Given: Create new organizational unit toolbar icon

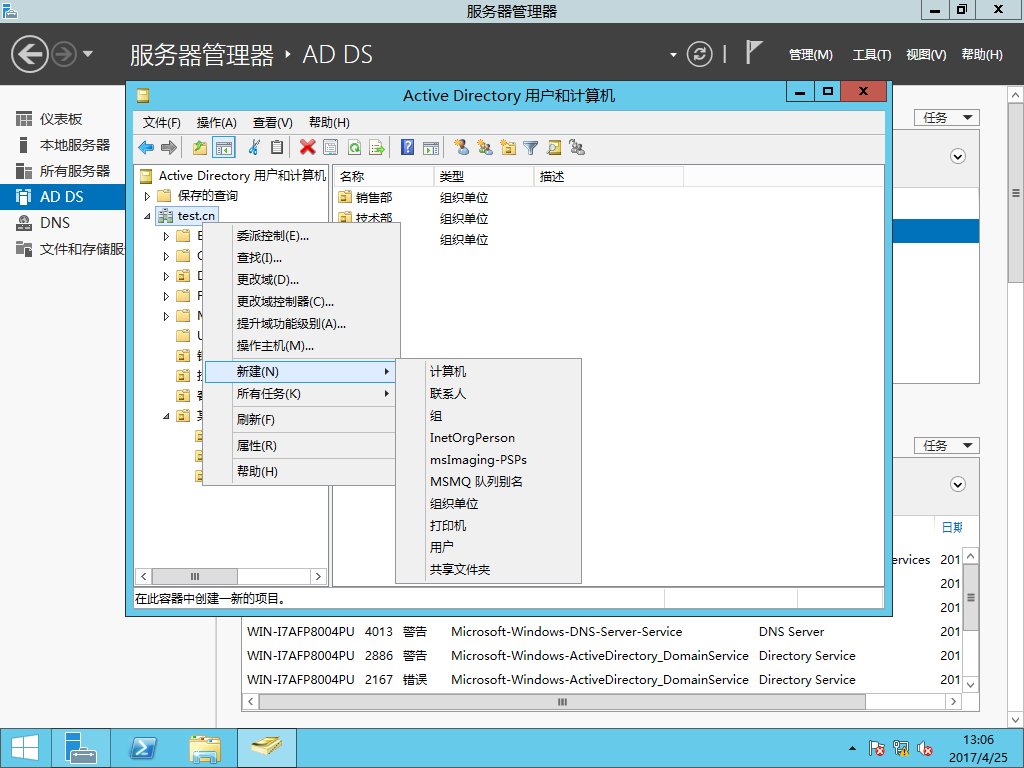Looking at the screenshot, I should 508,148.
